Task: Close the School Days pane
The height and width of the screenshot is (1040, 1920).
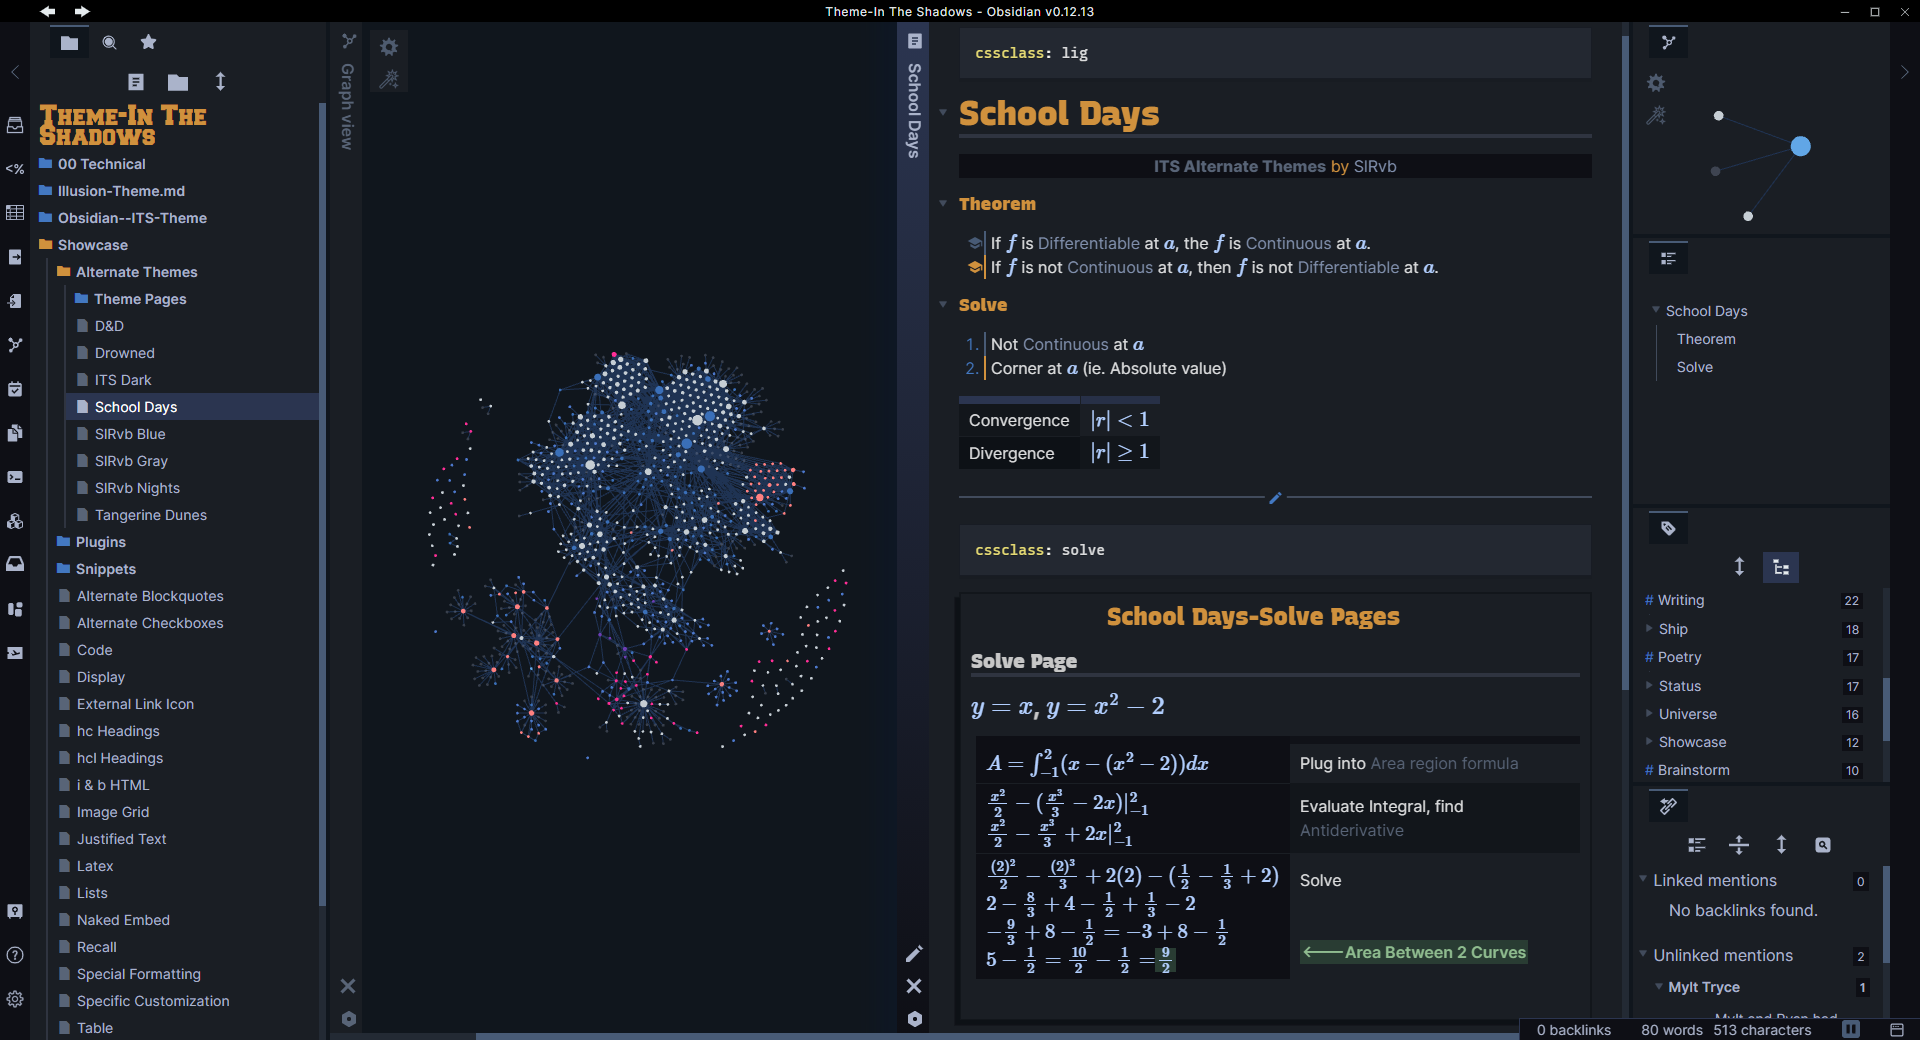Action: click(x=914, y=986)
